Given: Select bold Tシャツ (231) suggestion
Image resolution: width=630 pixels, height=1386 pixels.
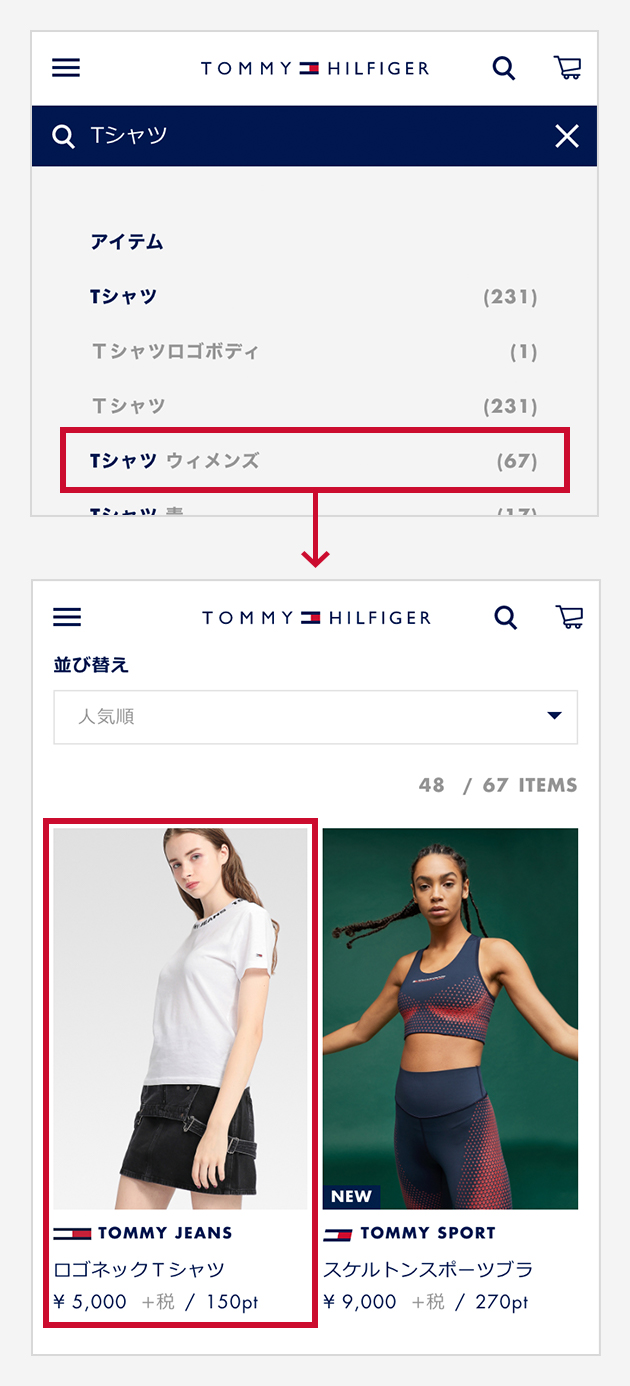Looking at the screenshot, I should (314, 297).
